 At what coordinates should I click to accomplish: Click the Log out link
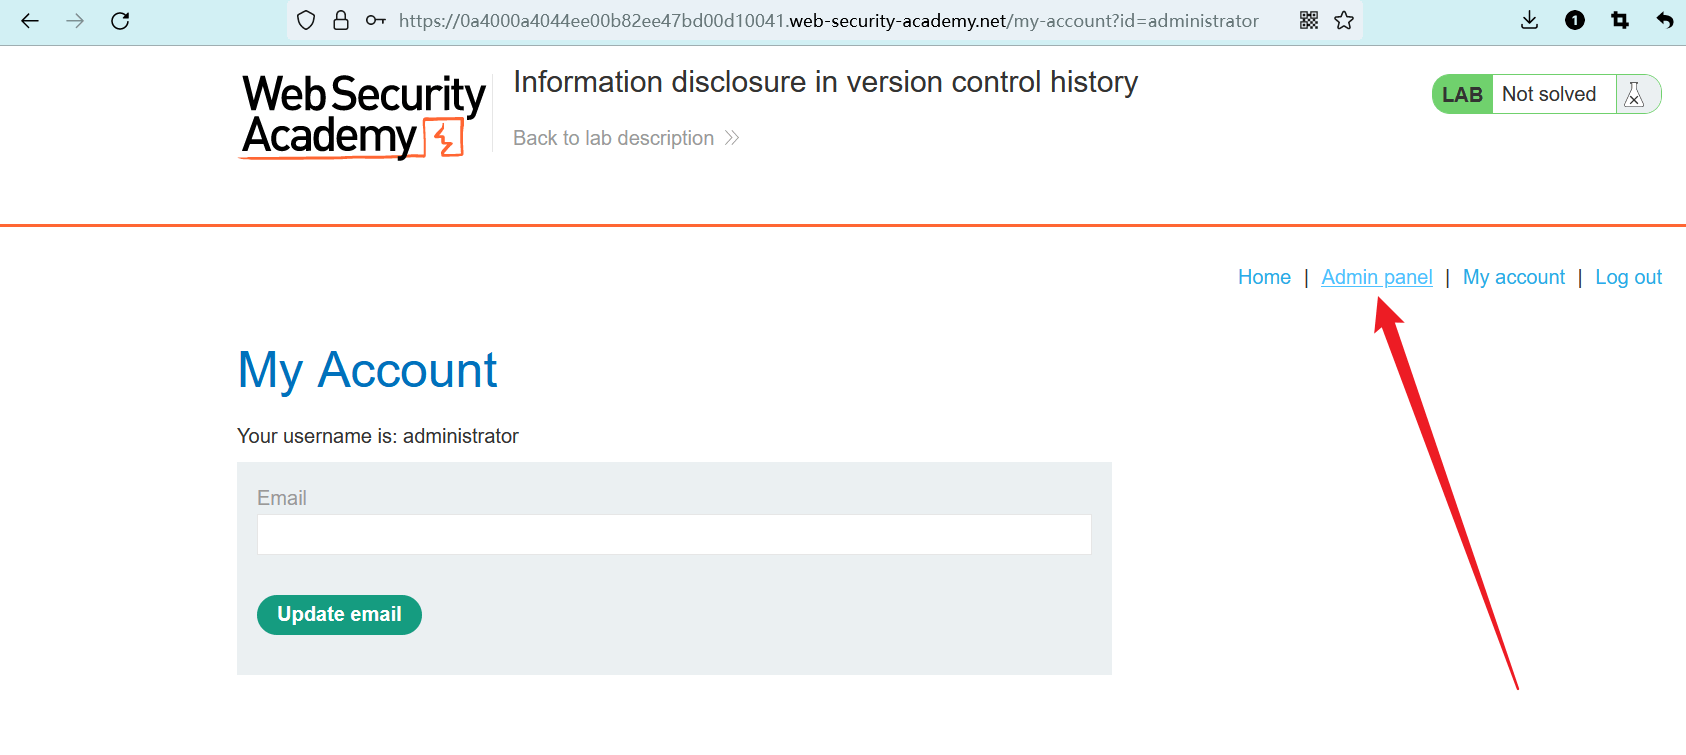pos(1628,277)
